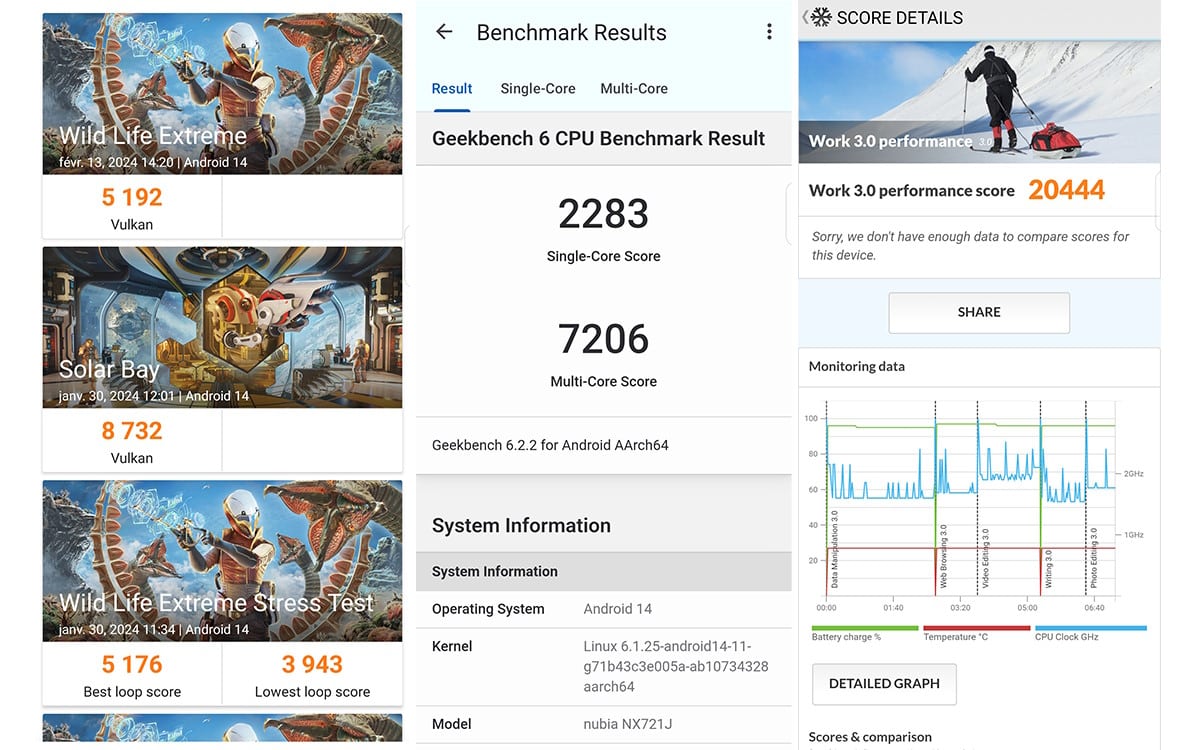This screenshot has width=1200, height=750.
Task: Tap the Vulkan label under score 5 192
Action: [132, 225]
